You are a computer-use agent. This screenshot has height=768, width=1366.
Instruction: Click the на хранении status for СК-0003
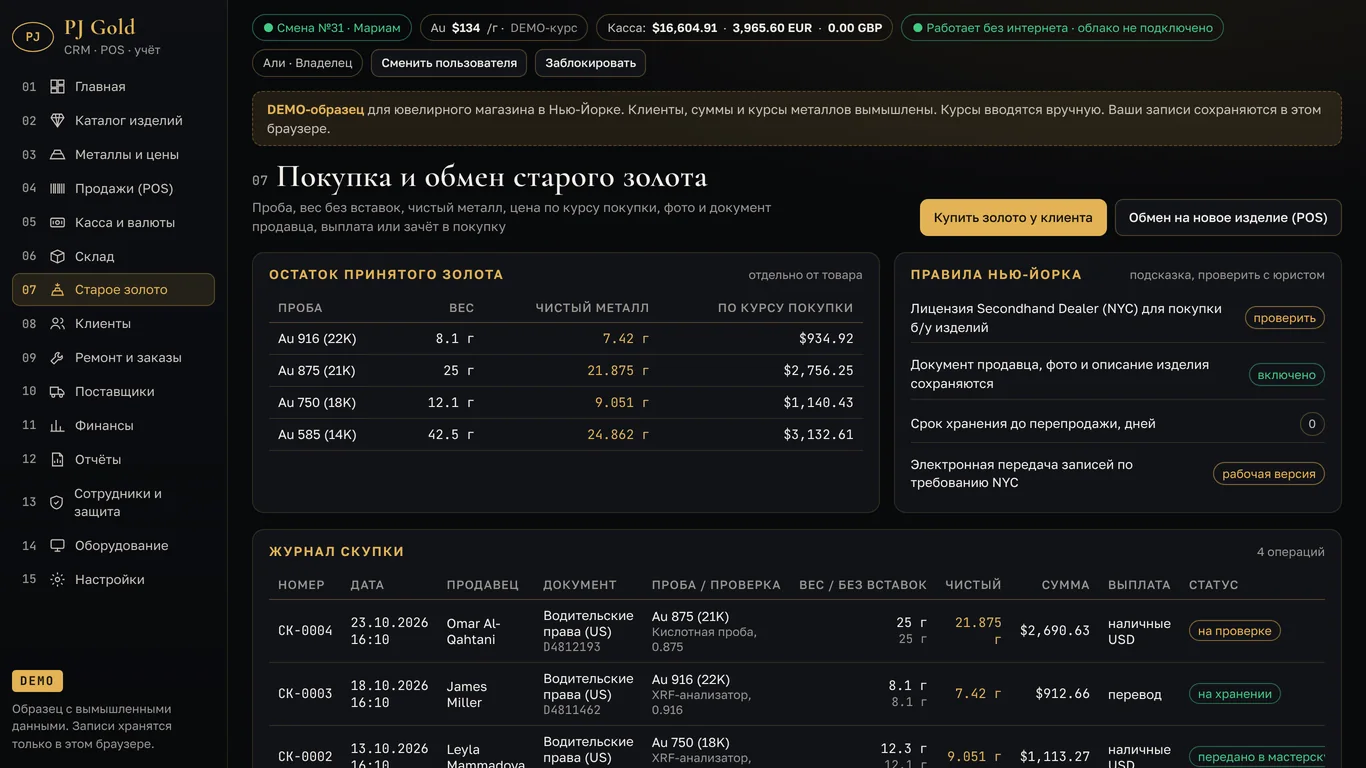coord(1235,694)
